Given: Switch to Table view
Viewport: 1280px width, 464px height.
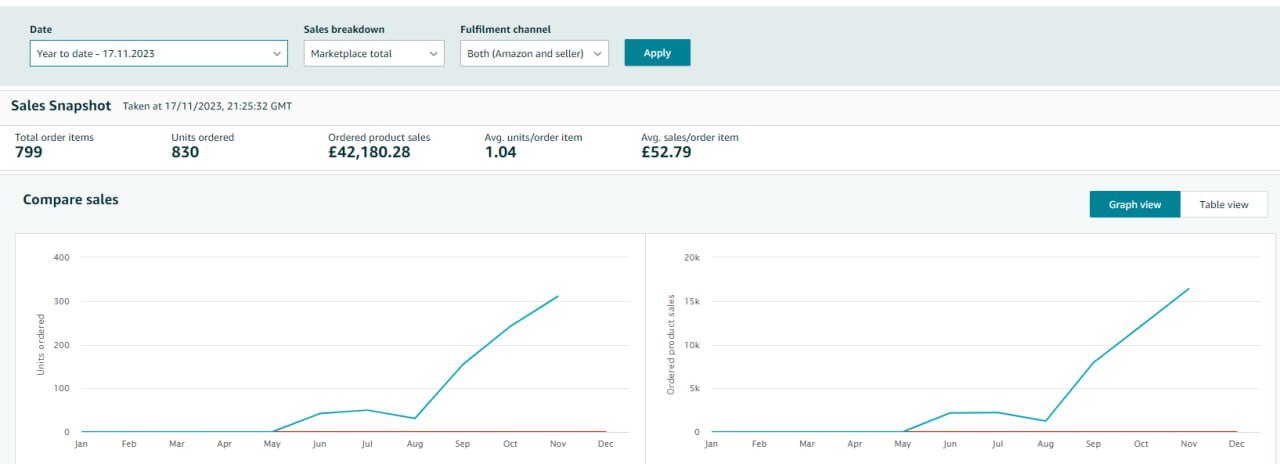Looking at the screenshot, I should (x=1224, y=204).
